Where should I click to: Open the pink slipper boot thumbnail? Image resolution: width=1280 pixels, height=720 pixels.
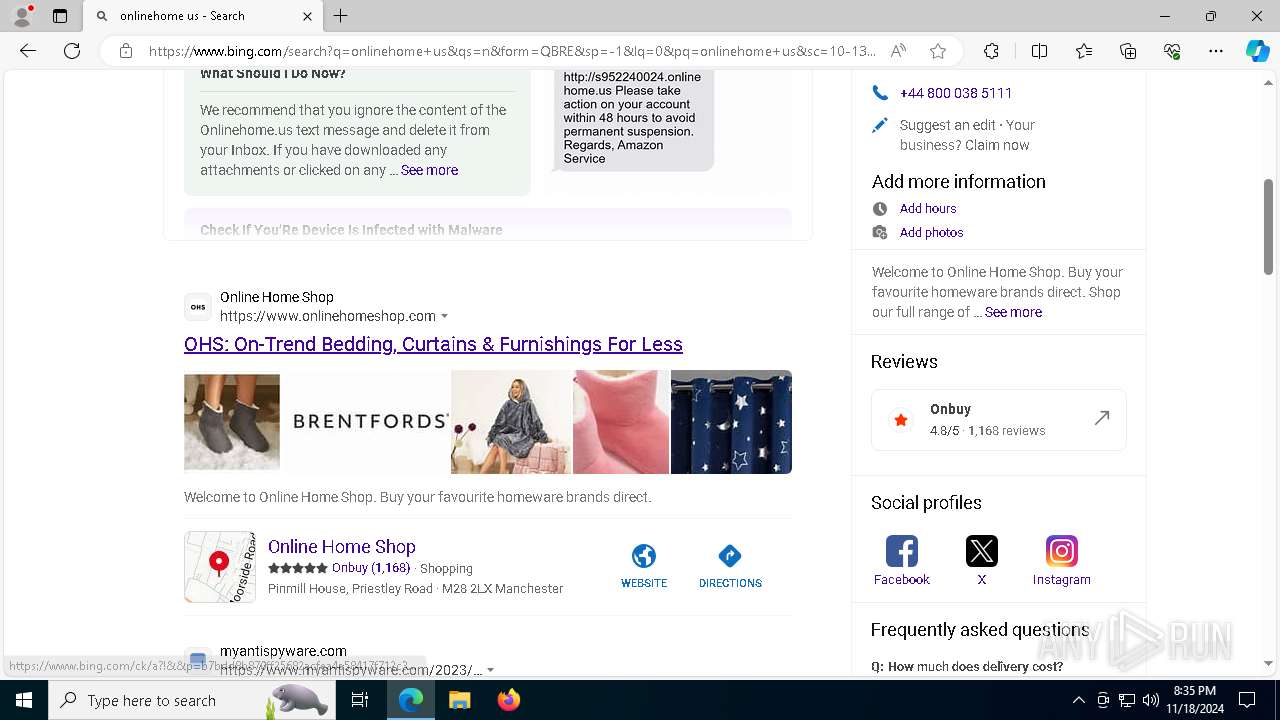tap(621, 421)
